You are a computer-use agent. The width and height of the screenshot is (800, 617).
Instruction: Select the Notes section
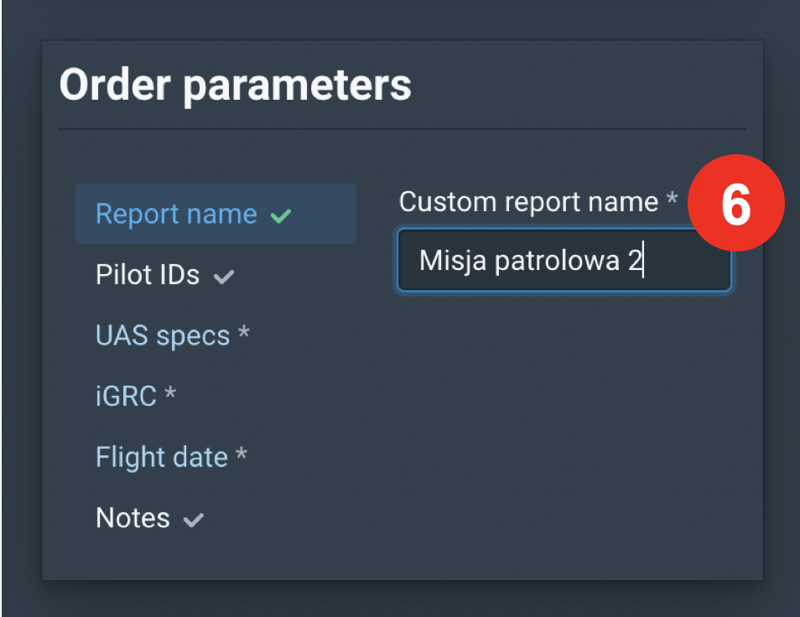132,518
